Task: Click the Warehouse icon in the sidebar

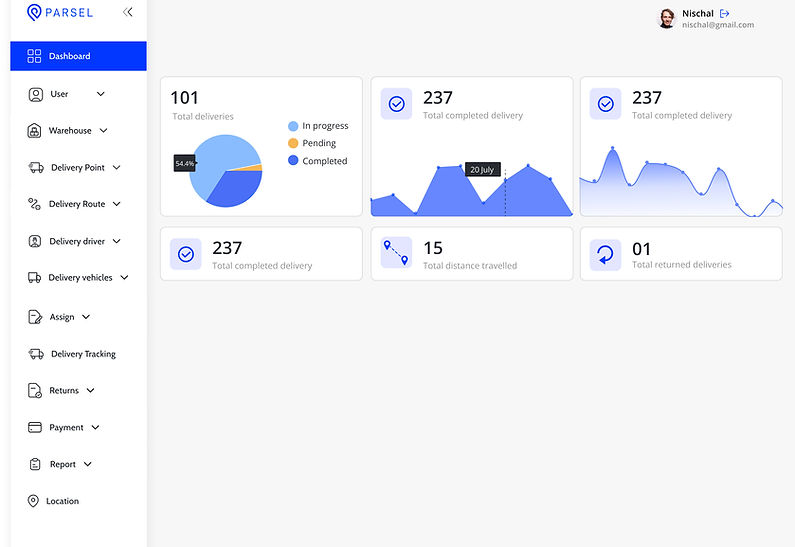Action: [35, 131]
